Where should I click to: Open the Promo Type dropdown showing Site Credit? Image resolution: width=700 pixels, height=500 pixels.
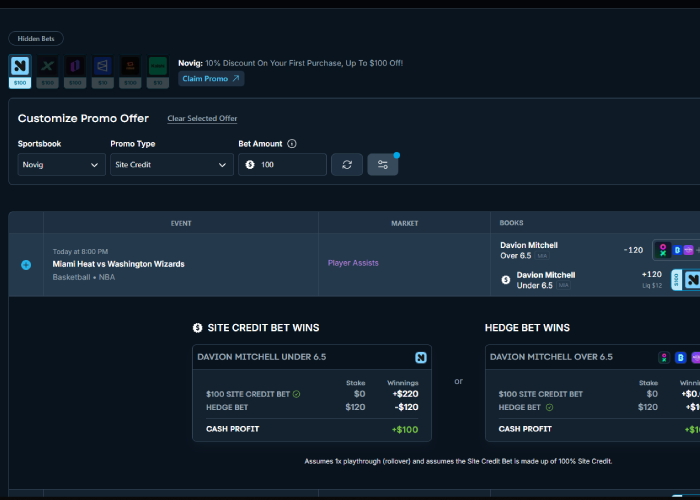172,165
